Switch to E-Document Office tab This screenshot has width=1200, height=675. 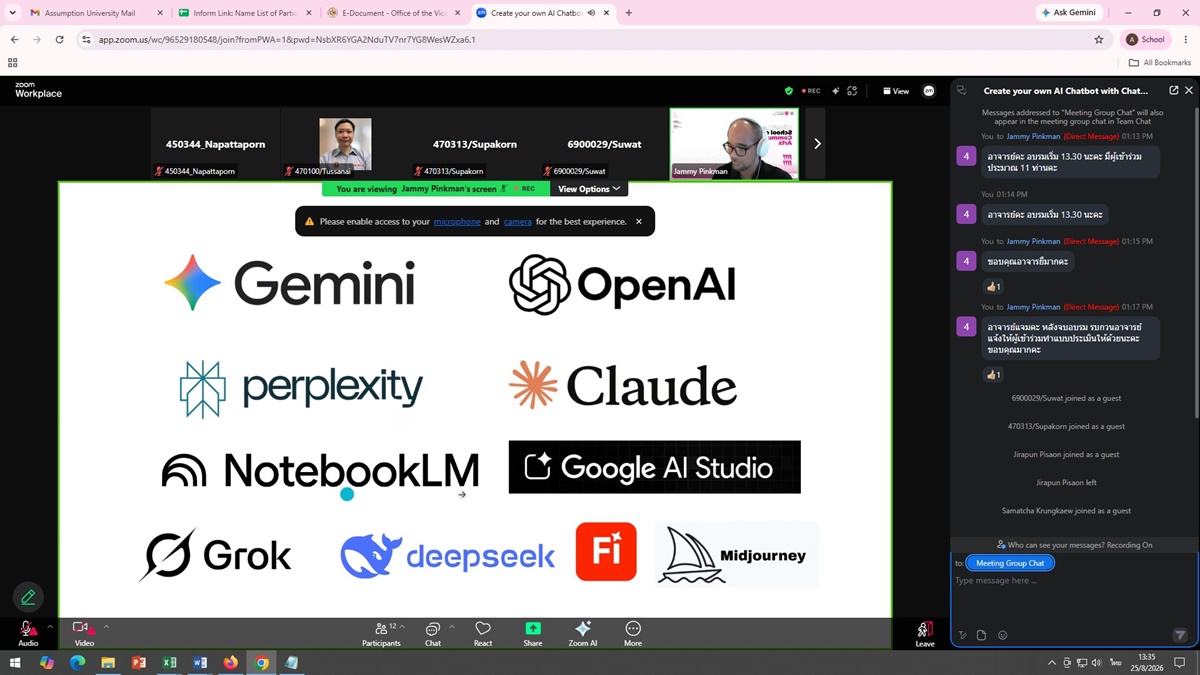[x=394, y=13]
